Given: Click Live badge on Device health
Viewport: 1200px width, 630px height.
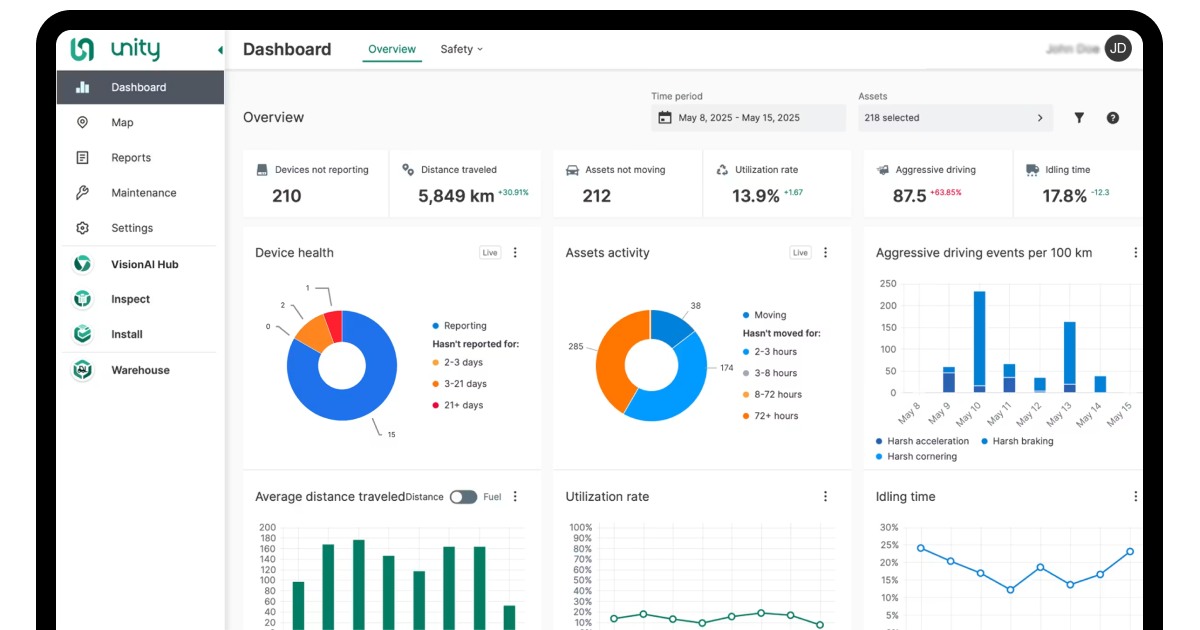Looking at the screenshot, I should 490,253.
